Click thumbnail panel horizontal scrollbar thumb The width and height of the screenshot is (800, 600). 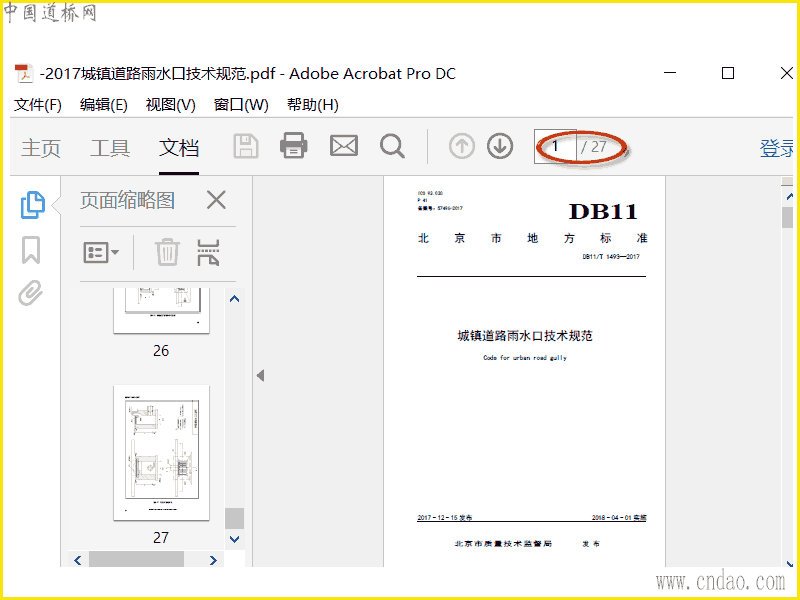(136, 559)
